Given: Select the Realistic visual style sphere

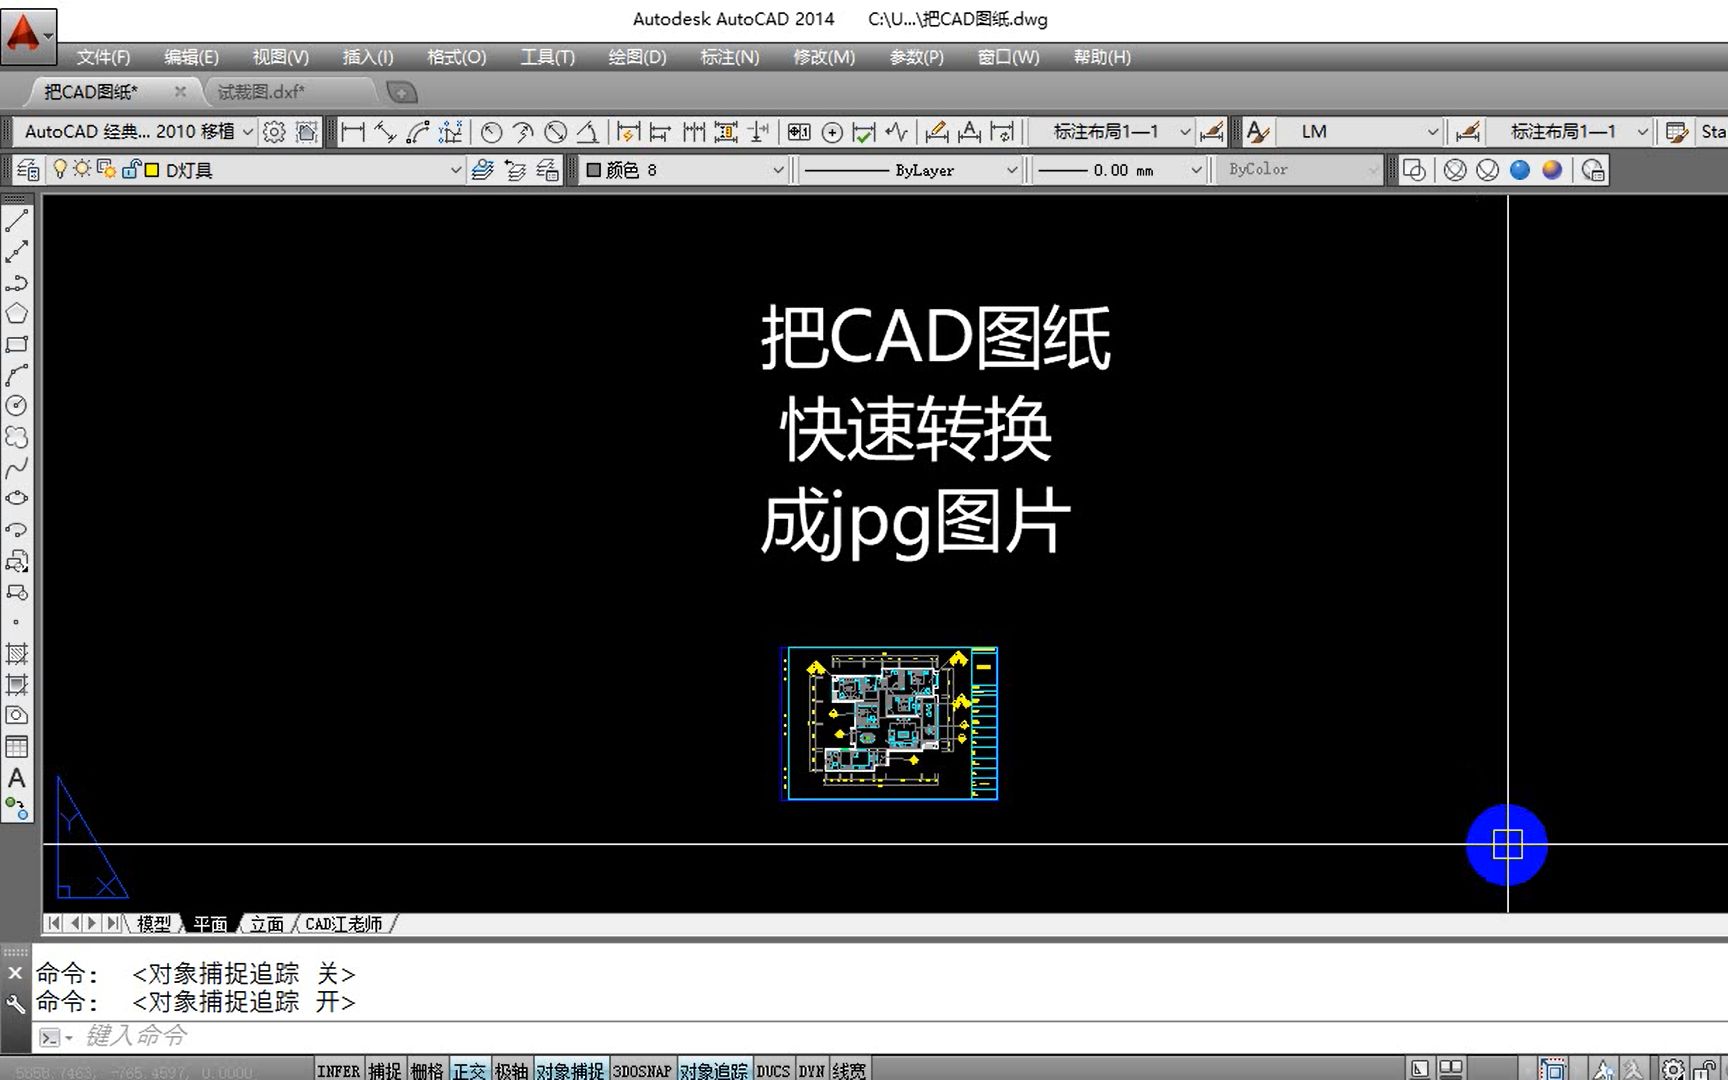Looking at the screenshot, I should coord(1520,170).
